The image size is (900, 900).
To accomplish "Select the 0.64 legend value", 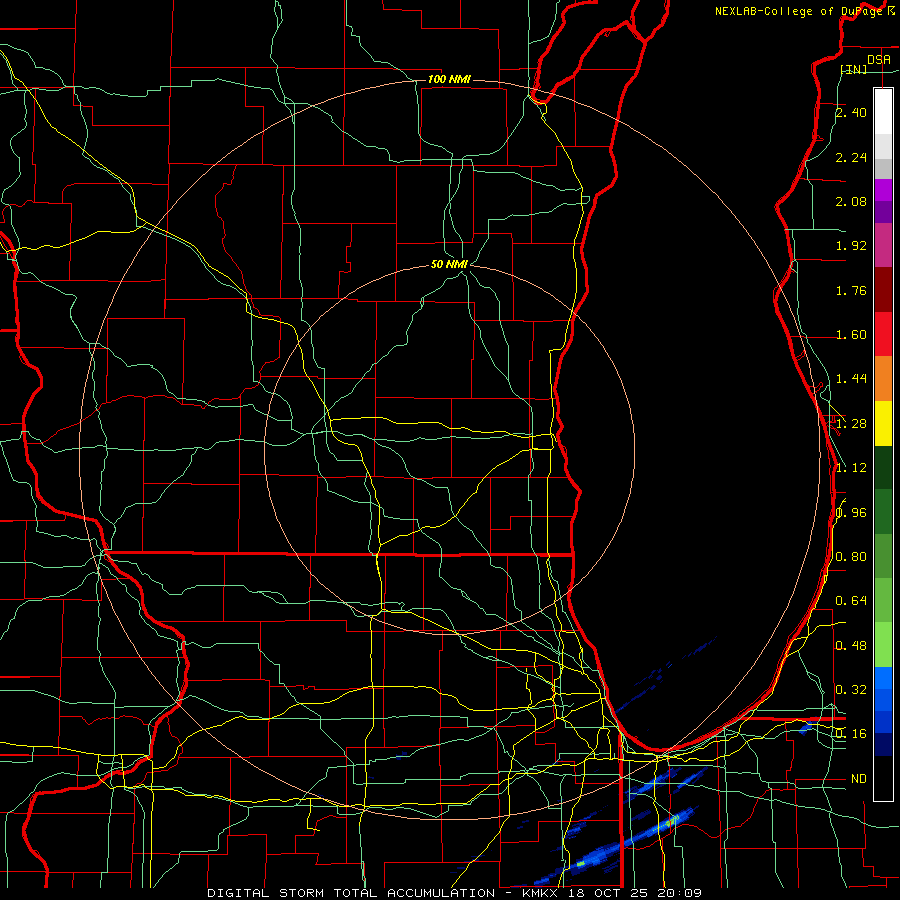I will point(851,601).
